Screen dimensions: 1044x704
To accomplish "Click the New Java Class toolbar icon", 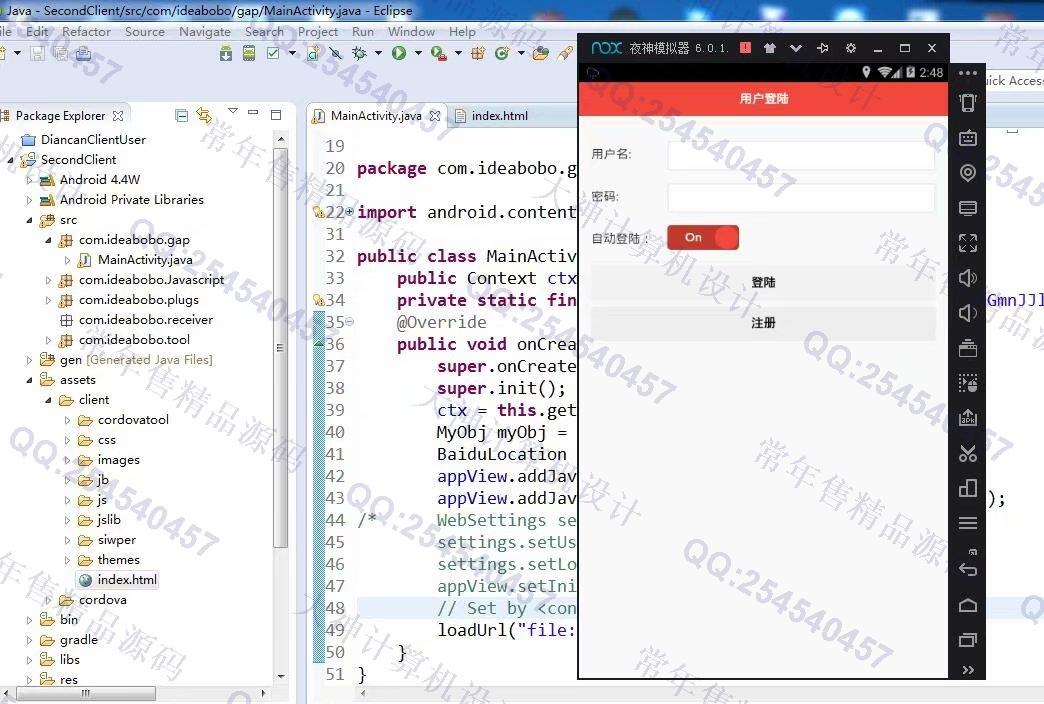I will (502, 53).
